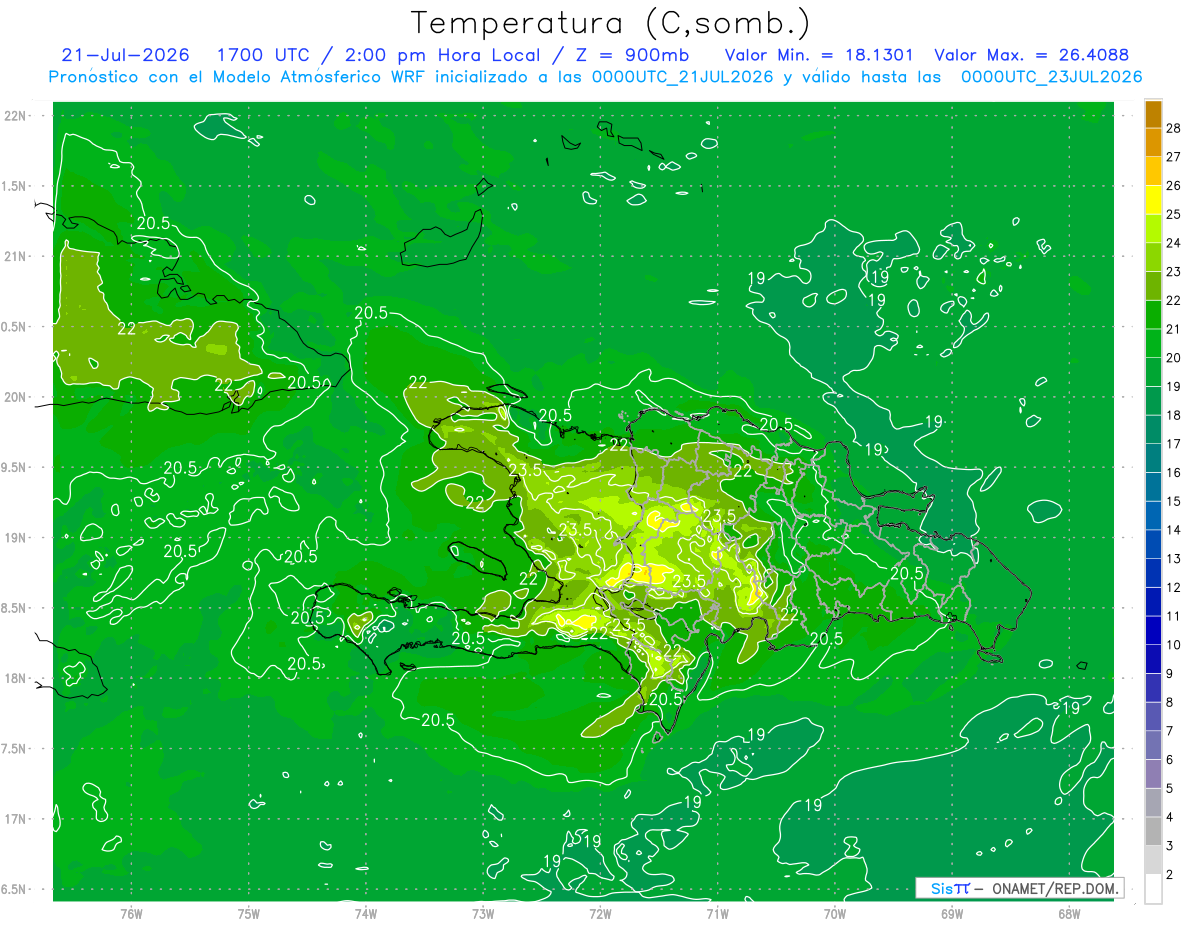Click the legend value "26"
The width and height of the screenshot is (1200, 927).
point(1173,185)
